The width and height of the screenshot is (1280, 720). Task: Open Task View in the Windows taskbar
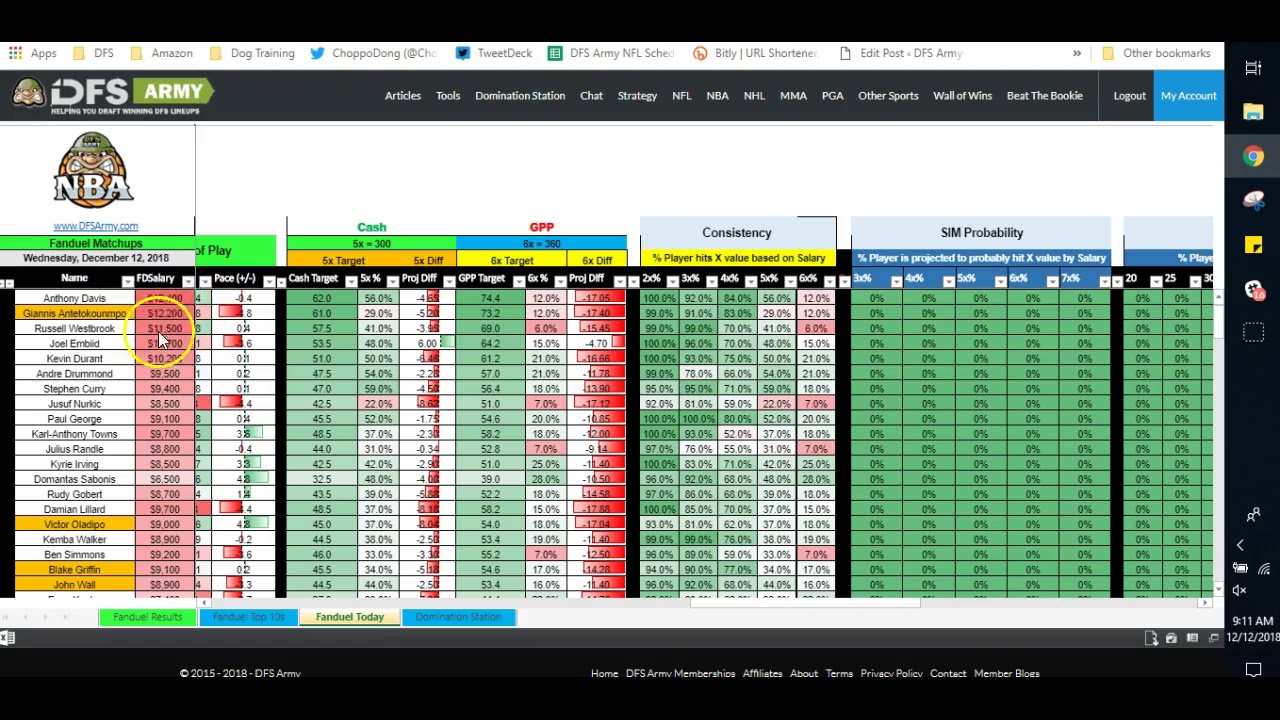[1253, 68]
